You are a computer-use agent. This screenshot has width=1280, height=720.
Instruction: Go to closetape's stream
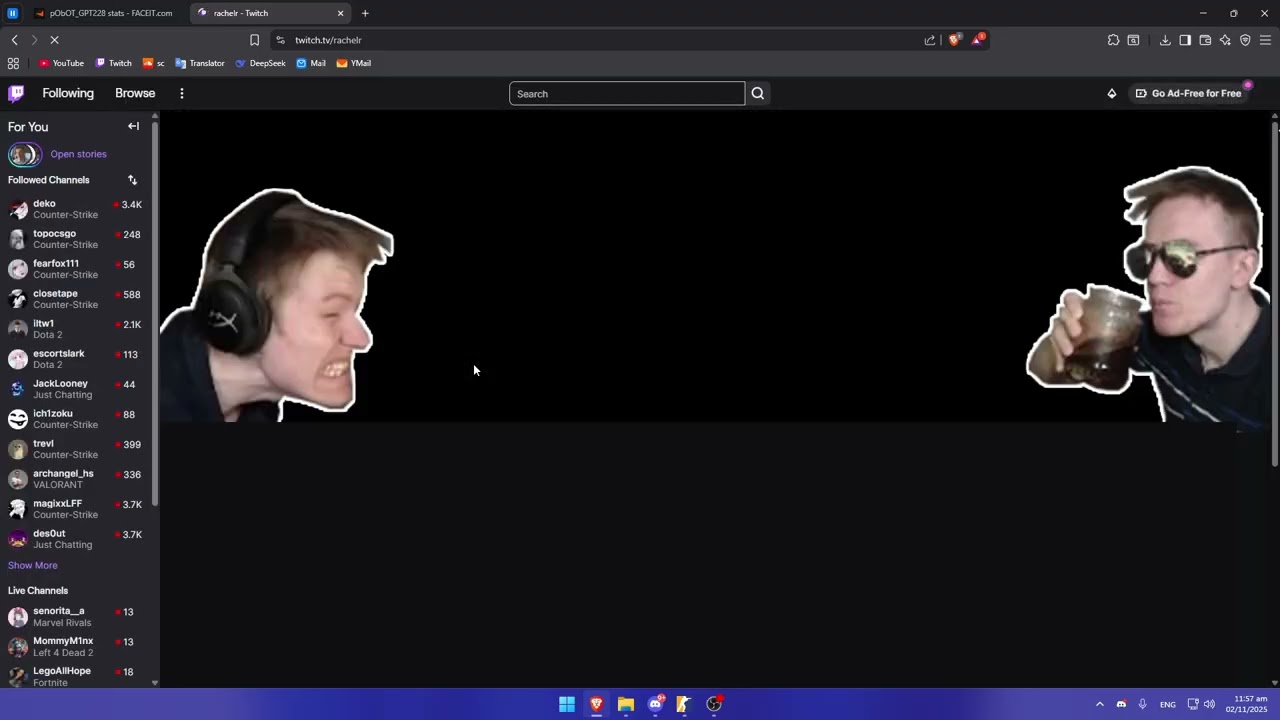78,299
